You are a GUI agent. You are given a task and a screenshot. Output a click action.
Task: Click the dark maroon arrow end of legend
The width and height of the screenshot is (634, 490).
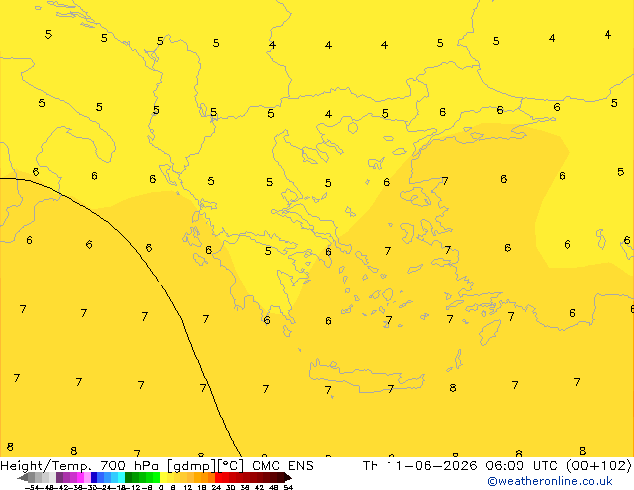[x=287, y=478]
